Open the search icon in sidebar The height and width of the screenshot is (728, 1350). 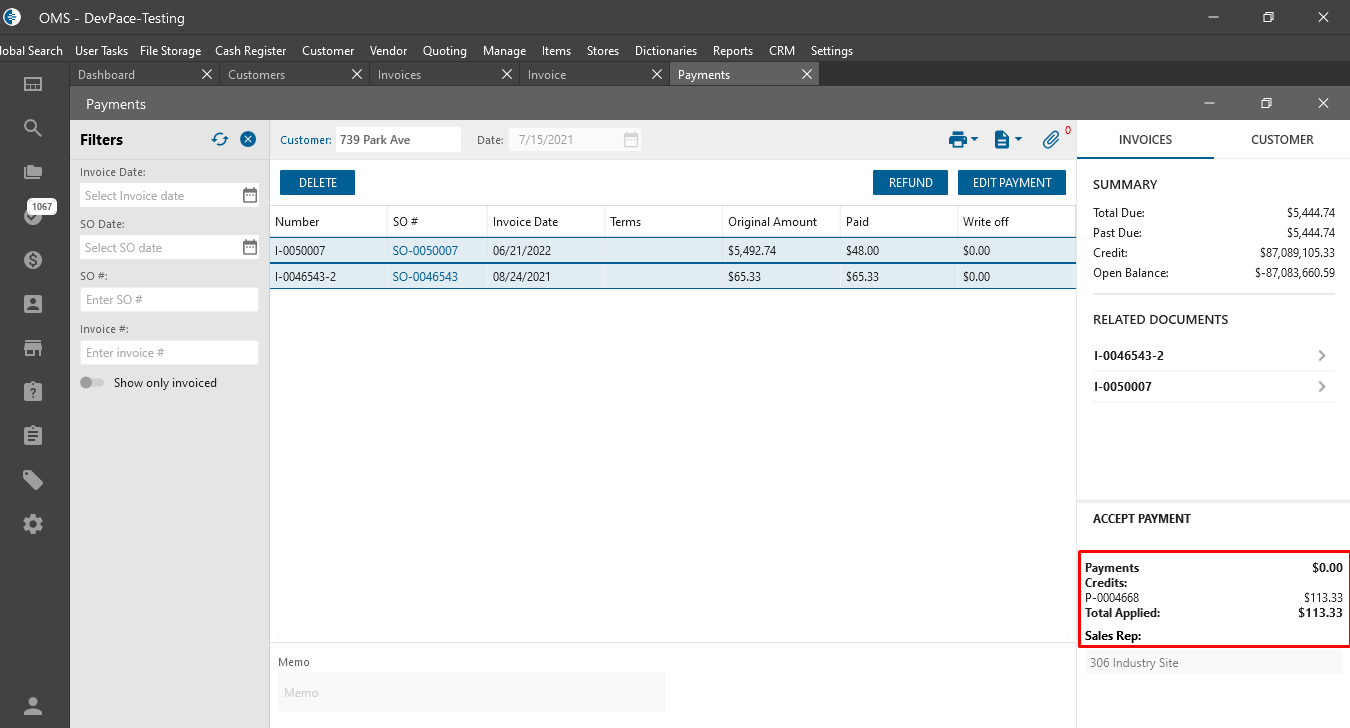(x=33, y=128)
